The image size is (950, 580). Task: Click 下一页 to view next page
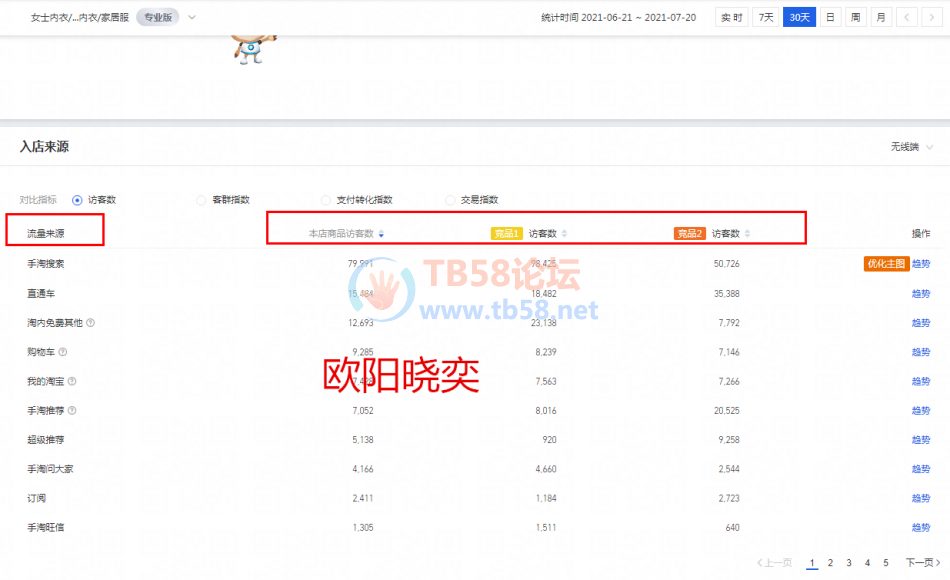(923, 563)
